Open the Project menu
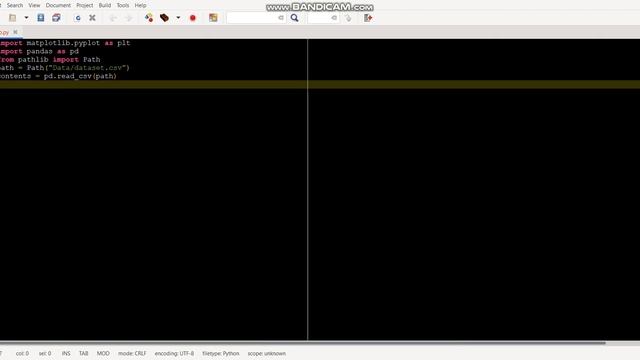Viewport: 640px width, 360px height. point(84,5)
